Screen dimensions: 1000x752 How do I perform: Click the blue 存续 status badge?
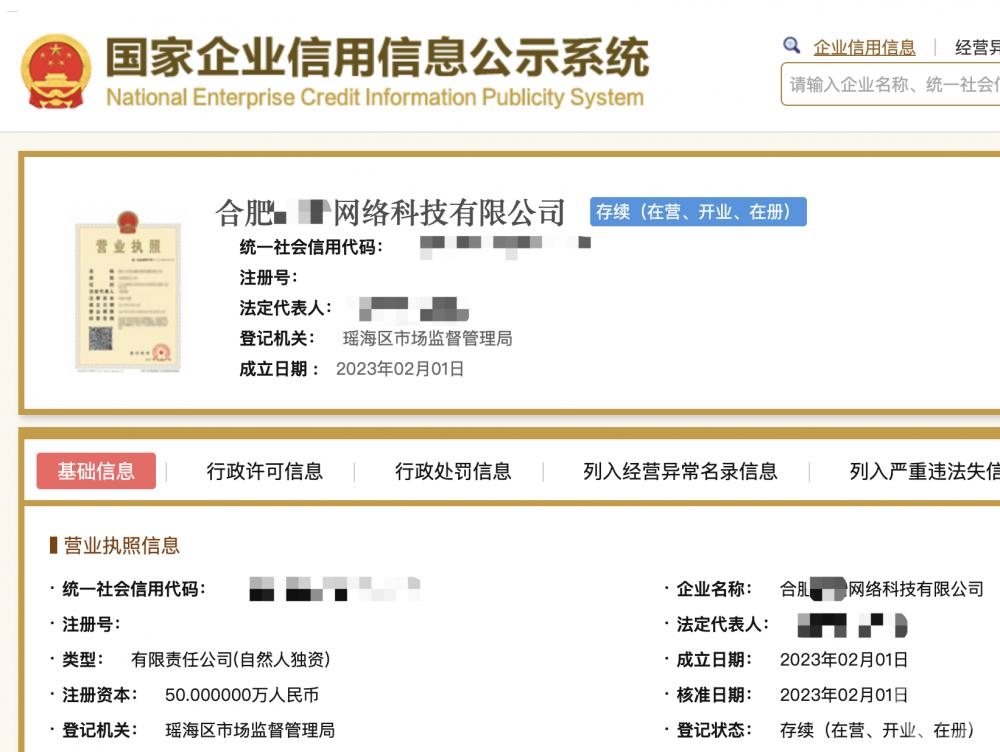697,212
